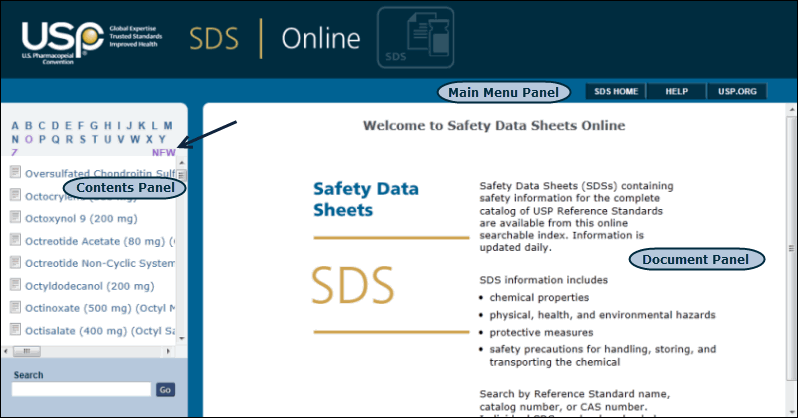Click the document panel vertical scrollbar thumb
798x418 pixels.
point(791,248)
